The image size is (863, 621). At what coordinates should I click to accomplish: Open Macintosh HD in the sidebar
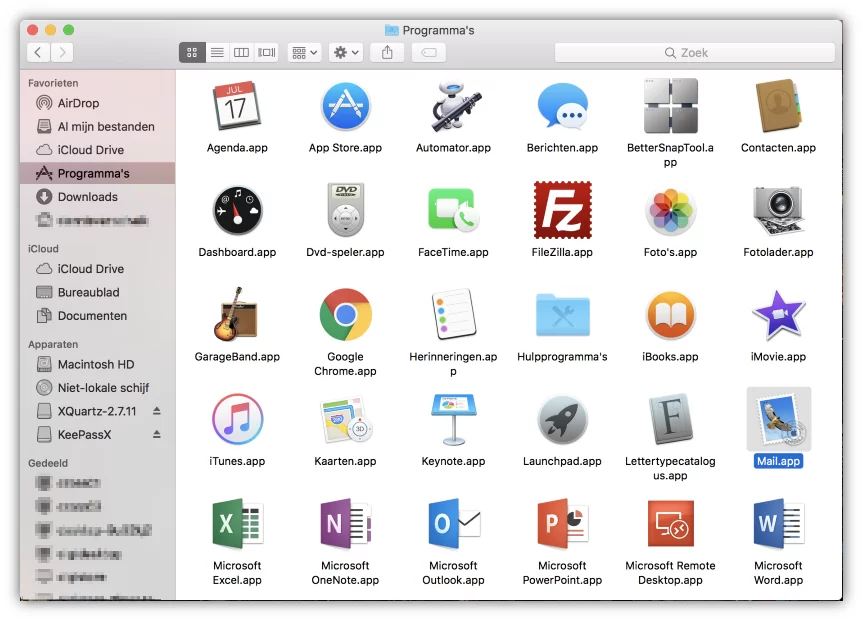pos(97,364)
